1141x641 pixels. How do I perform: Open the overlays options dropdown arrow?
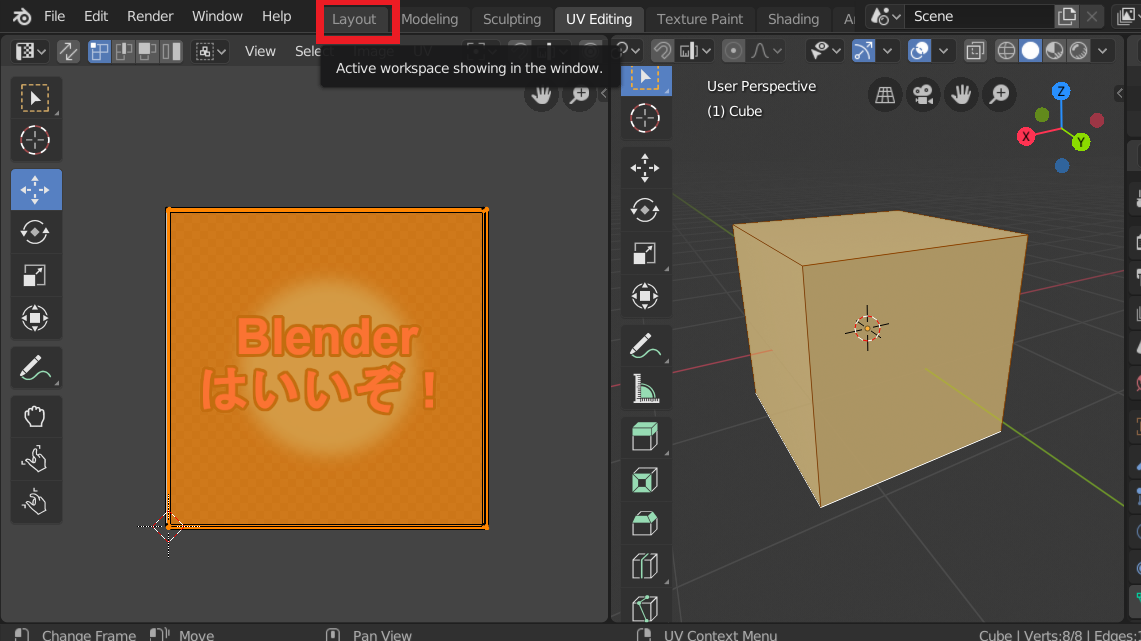click(944, 51)
